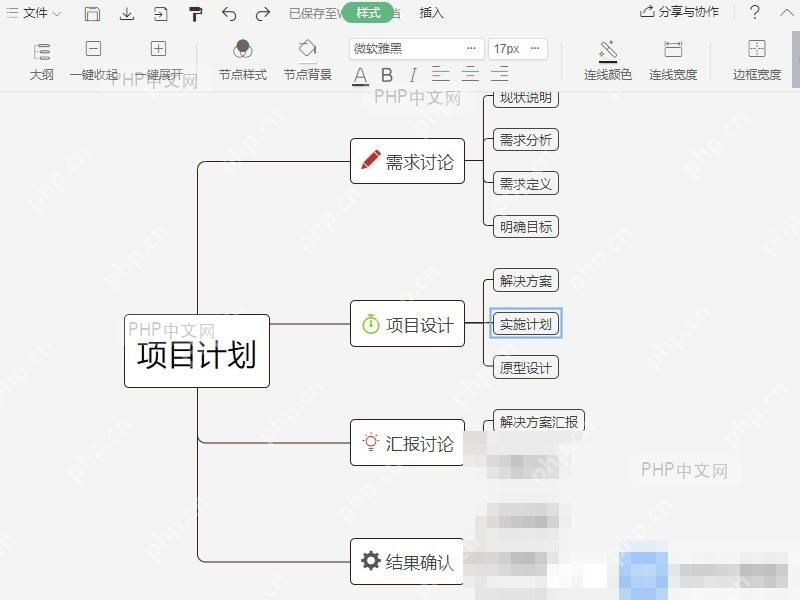
Task: Click the download icon
Action: click(127, 13)
